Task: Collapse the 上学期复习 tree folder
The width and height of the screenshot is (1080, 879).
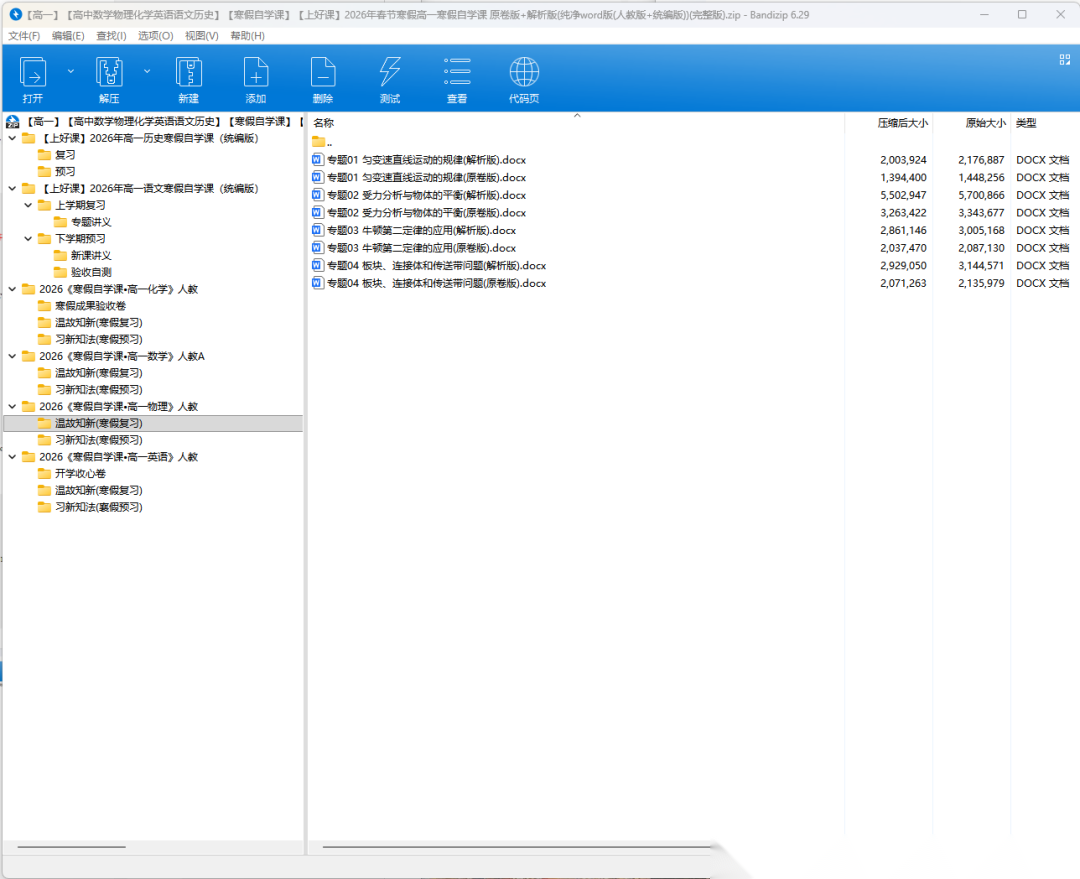Action: (28, 205)
